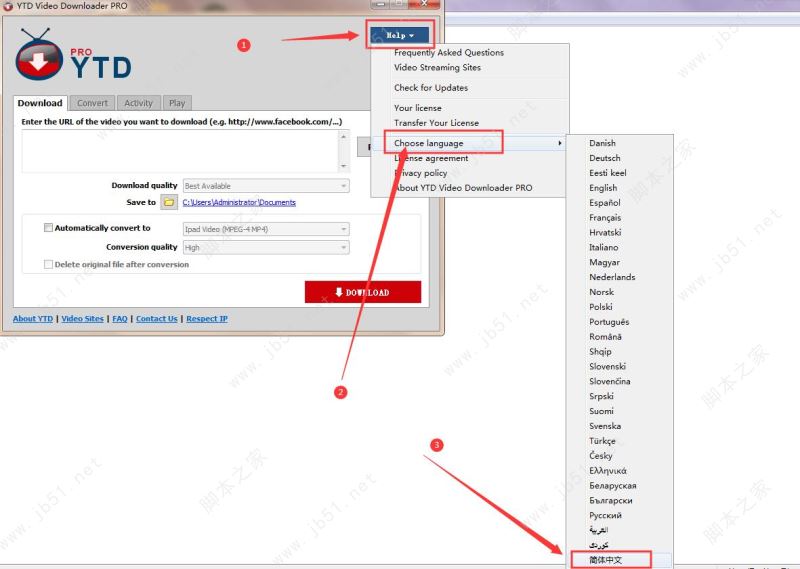
Task: Choose Polski language
Action: click(x=619, y=307)
